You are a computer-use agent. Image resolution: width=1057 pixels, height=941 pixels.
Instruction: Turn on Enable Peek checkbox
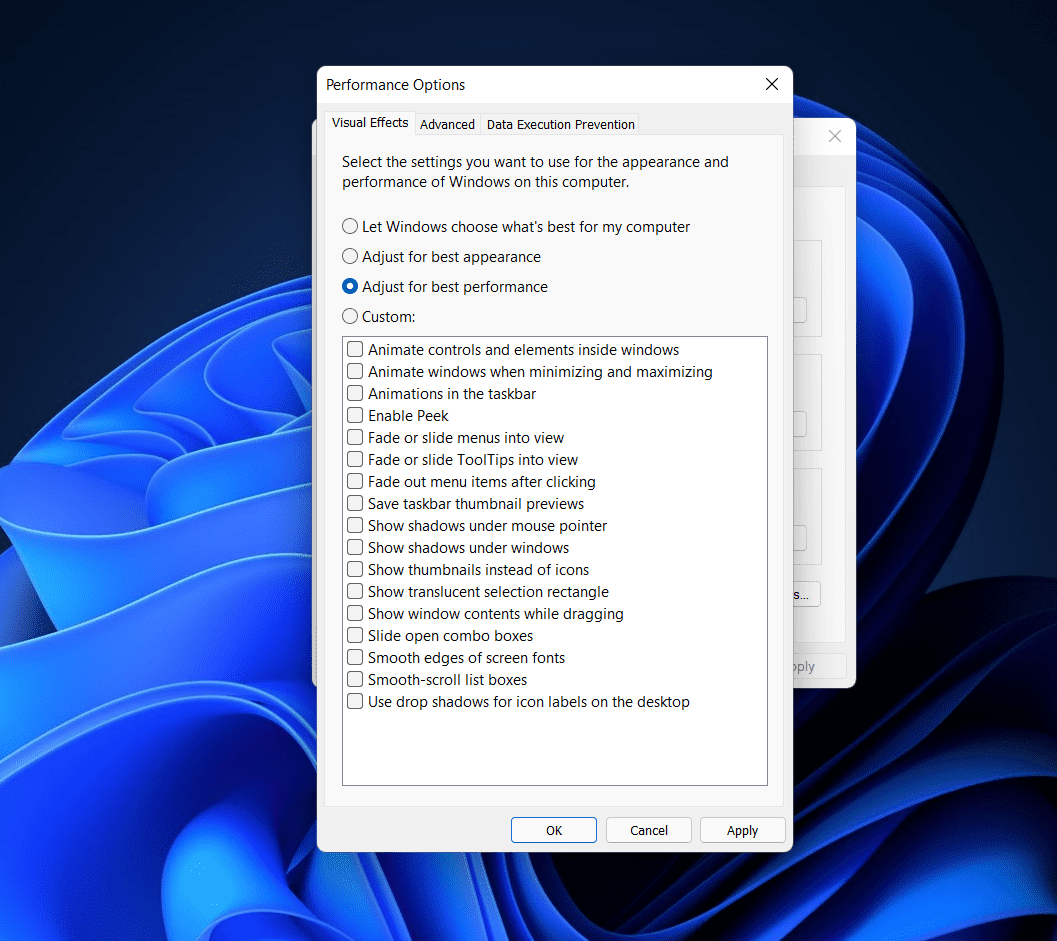pos(355,416)
